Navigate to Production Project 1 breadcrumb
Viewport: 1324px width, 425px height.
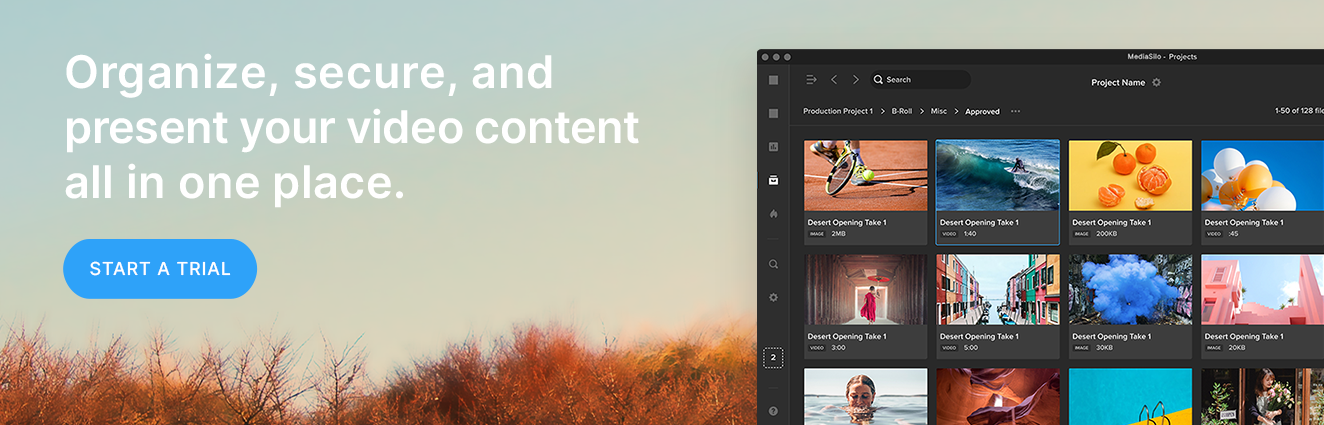[837, 112]
